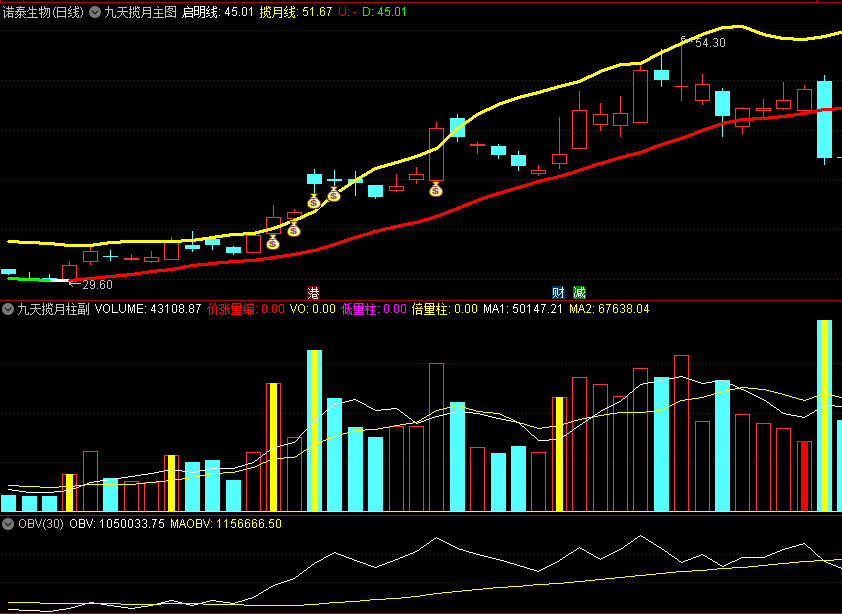
Task: Click the green 减 event marker
Action: click(x=579, y=293)
